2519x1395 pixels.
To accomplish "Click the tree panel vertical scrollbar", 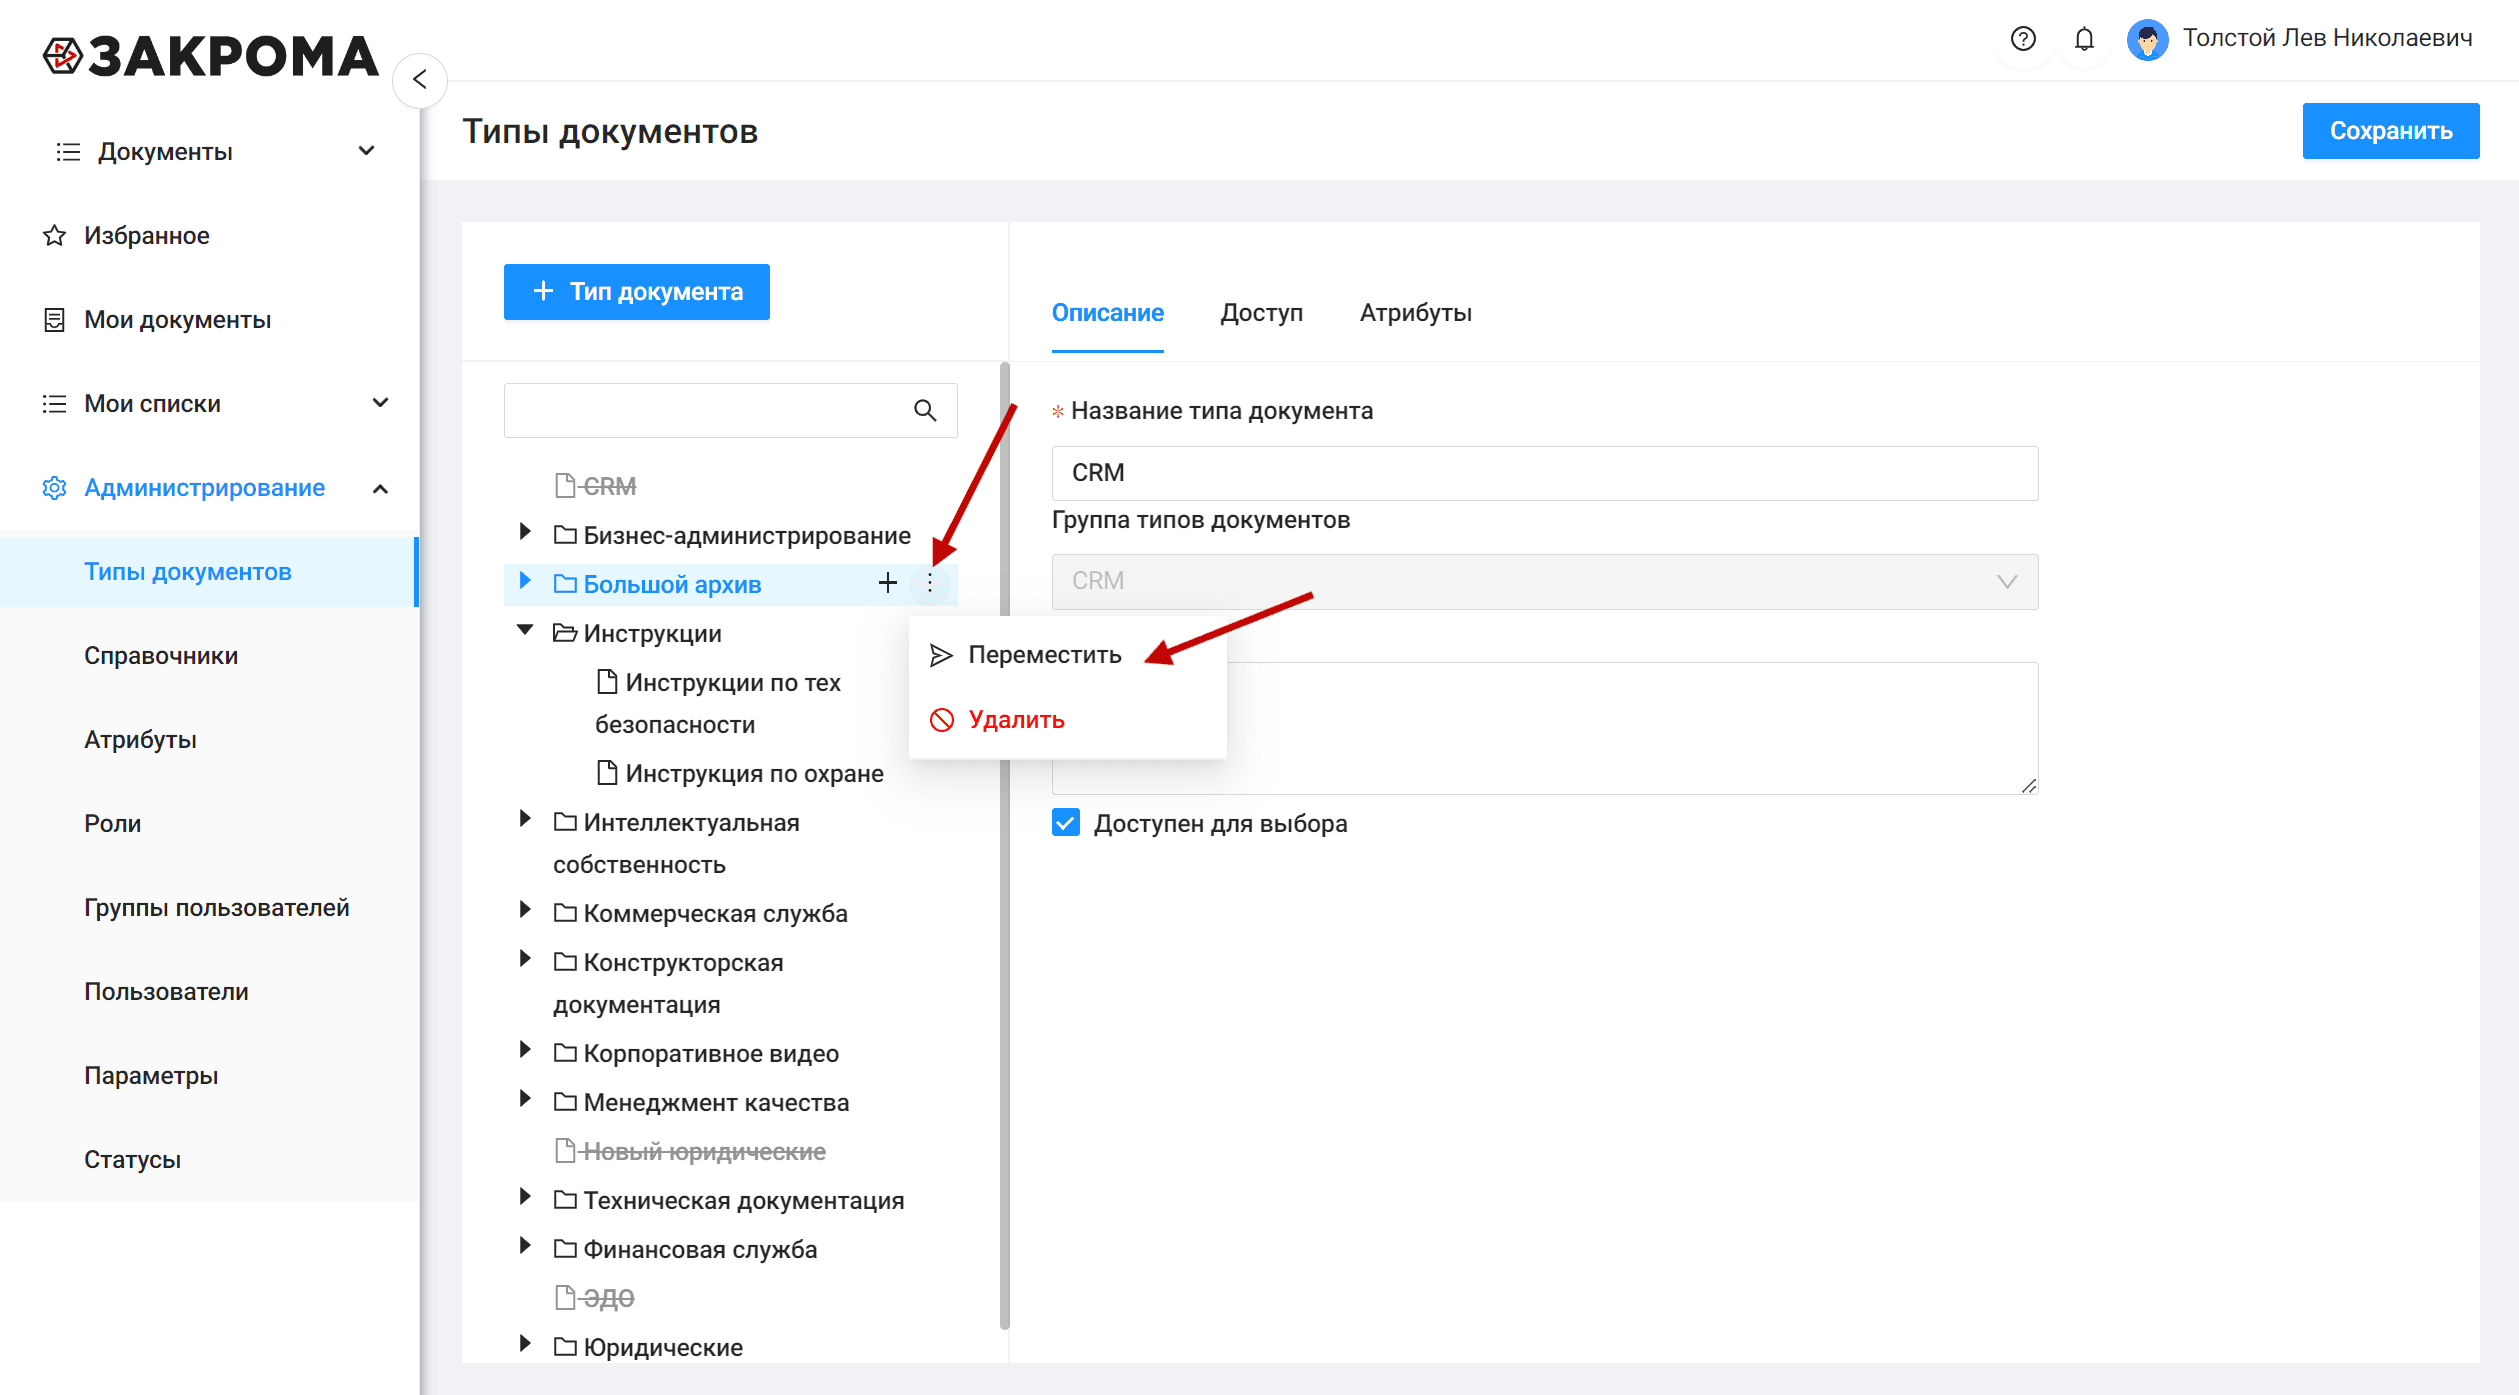I will (x=1004, y=845).
